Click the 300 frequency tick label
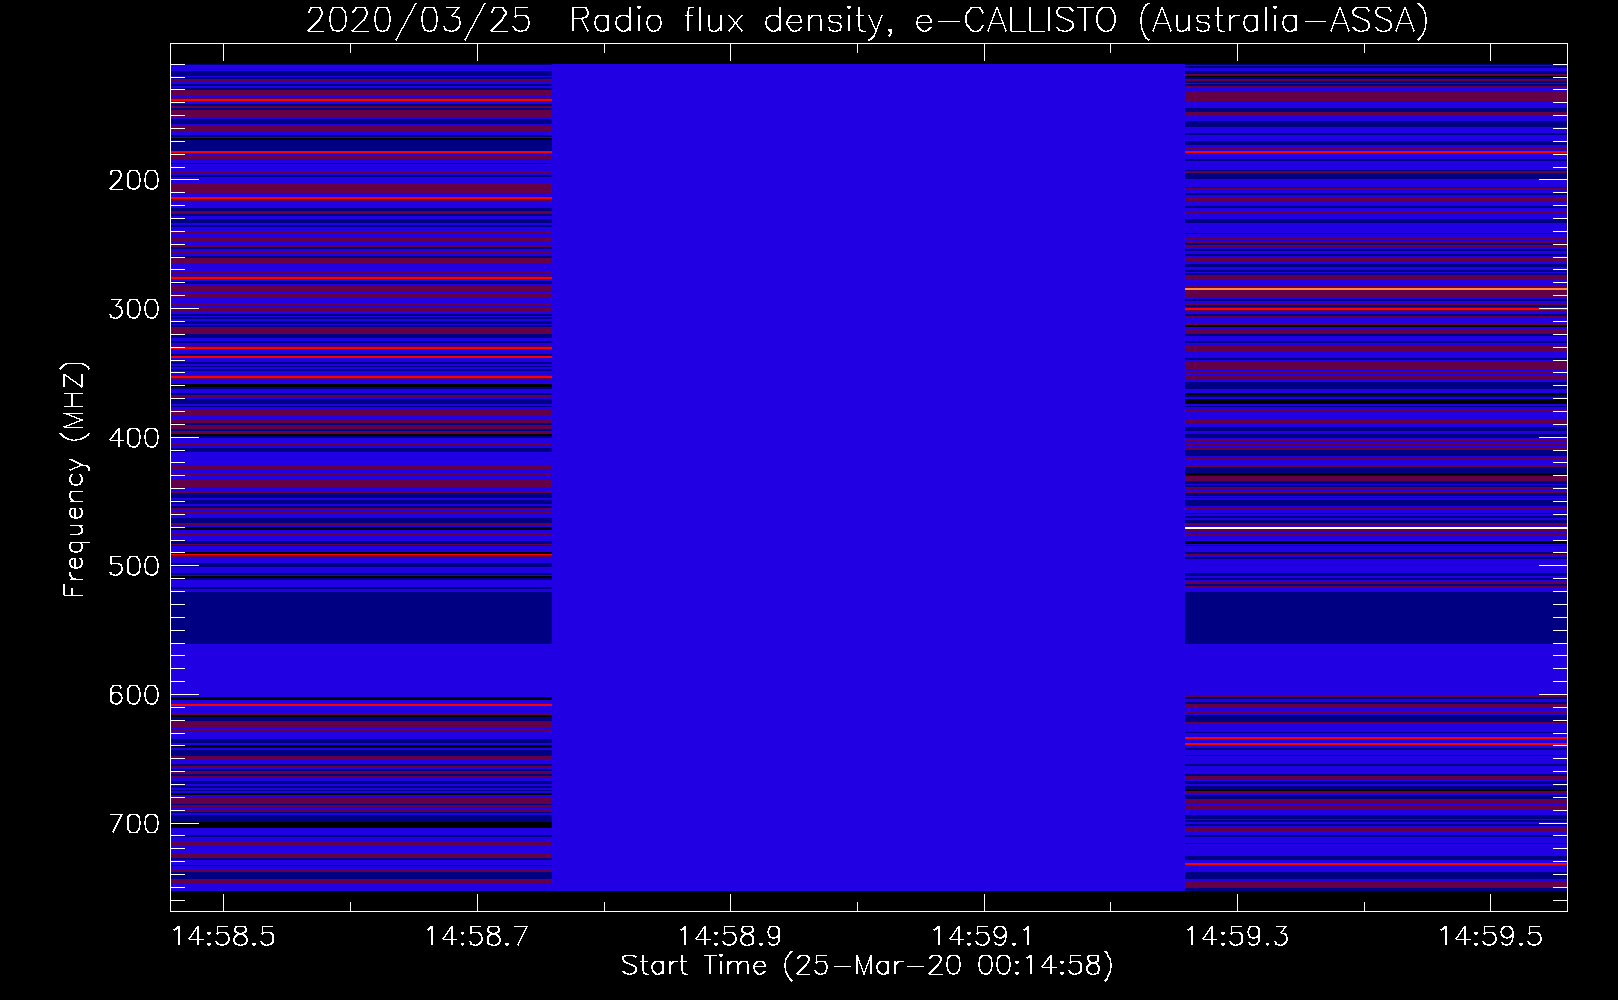 coord(134,309)
